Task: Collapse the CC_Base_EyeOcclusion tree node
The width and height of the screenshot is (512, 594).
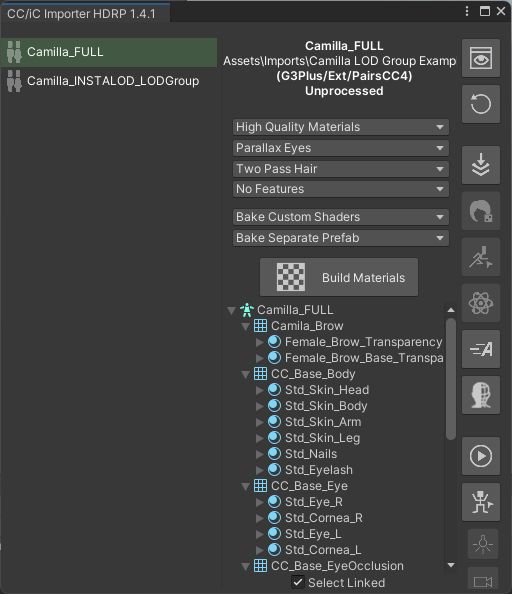Action: tap(245, 566)
